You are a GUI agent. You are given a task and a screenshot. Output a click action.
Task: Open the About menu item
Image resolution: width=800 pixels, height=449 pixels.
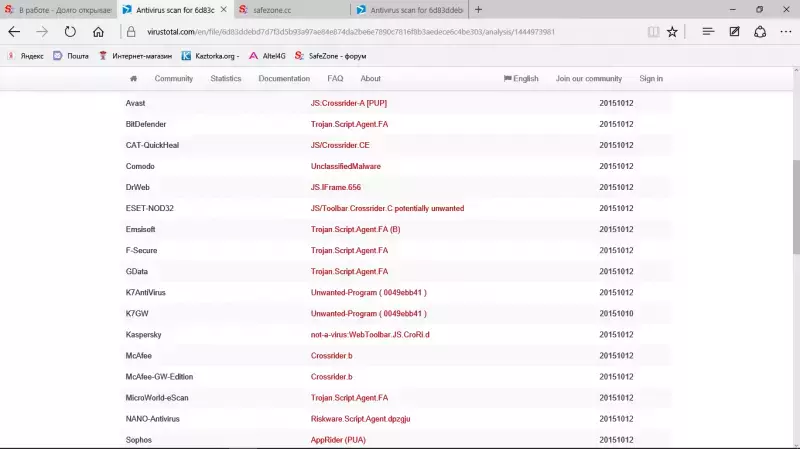(x=370, y=79)
